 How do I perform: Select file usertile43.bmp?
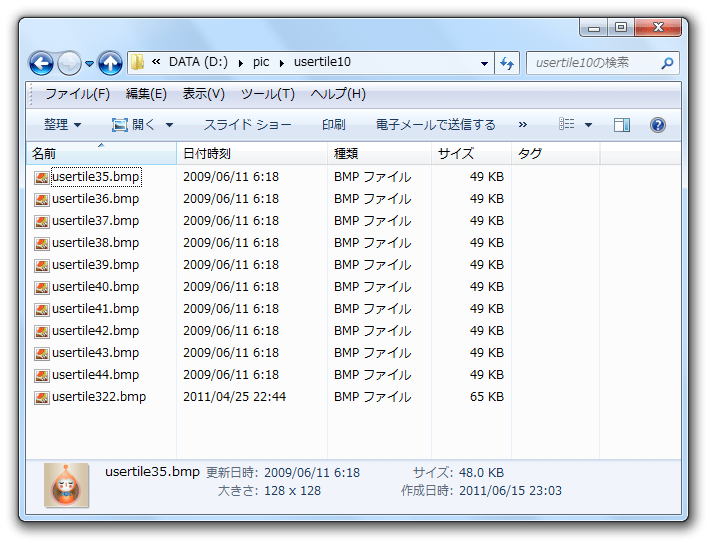pyautogui.click(x=96, y=353)
